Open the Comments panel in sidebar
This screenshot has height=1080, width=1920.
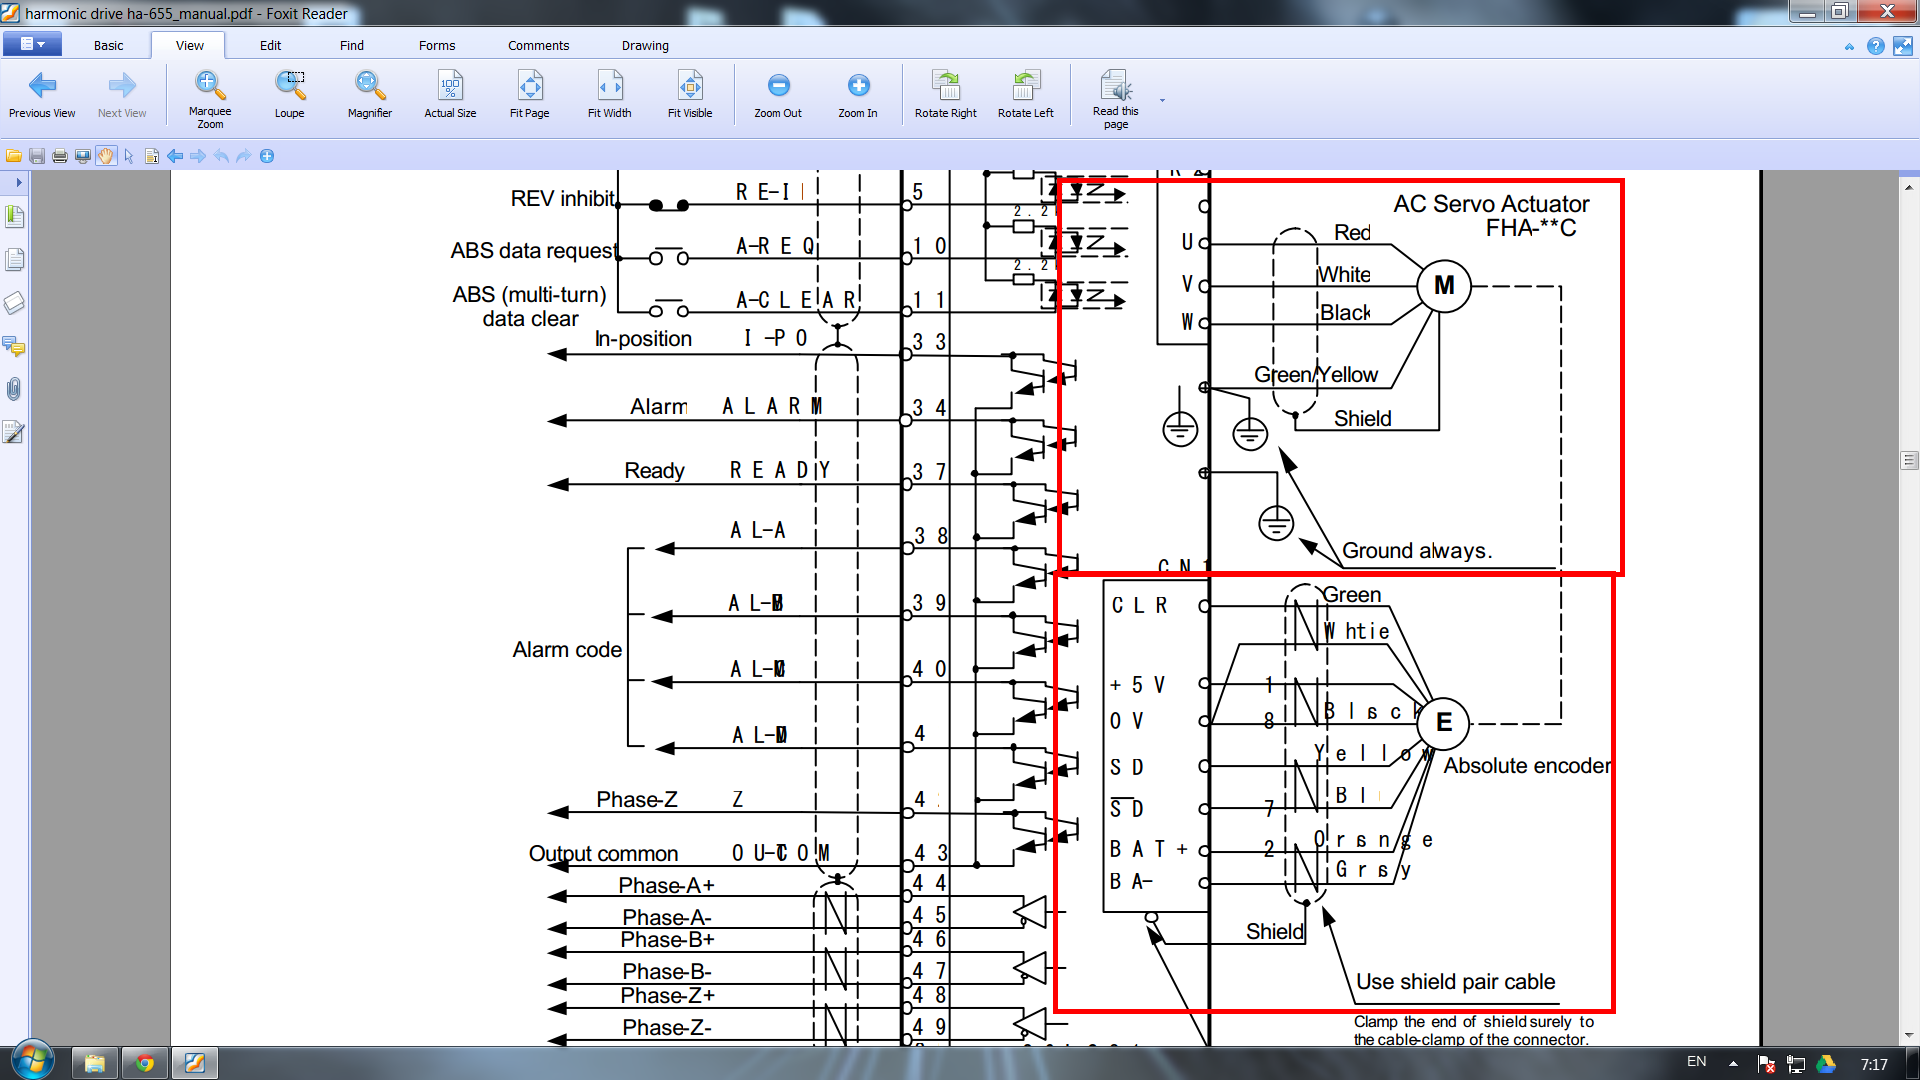(14, 346)
